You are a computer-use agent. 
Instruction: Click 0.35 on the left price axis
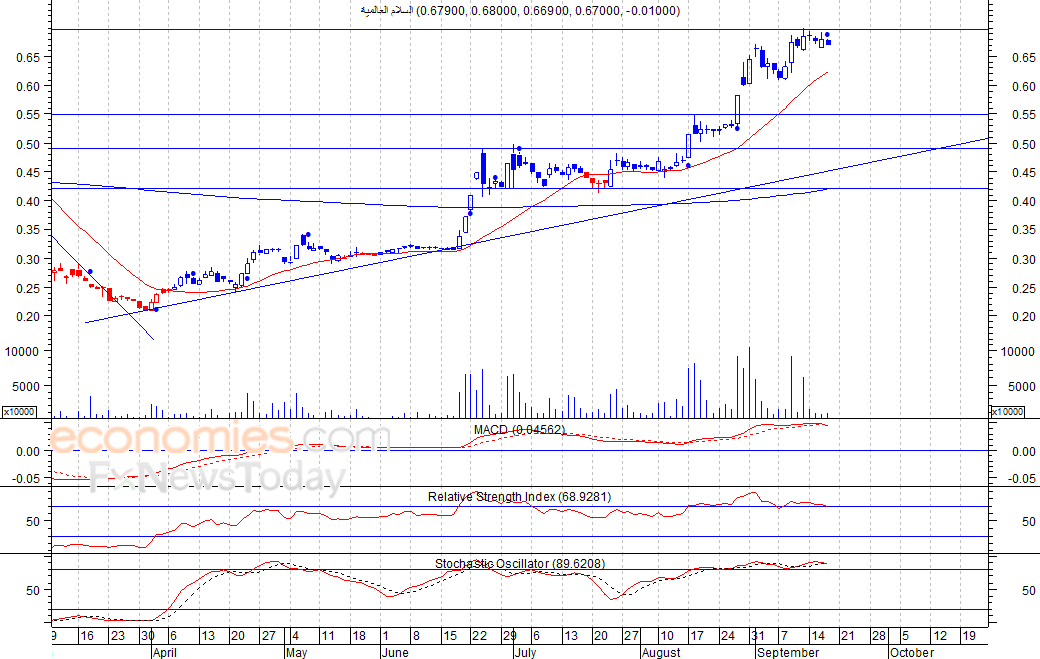point(29,230)
